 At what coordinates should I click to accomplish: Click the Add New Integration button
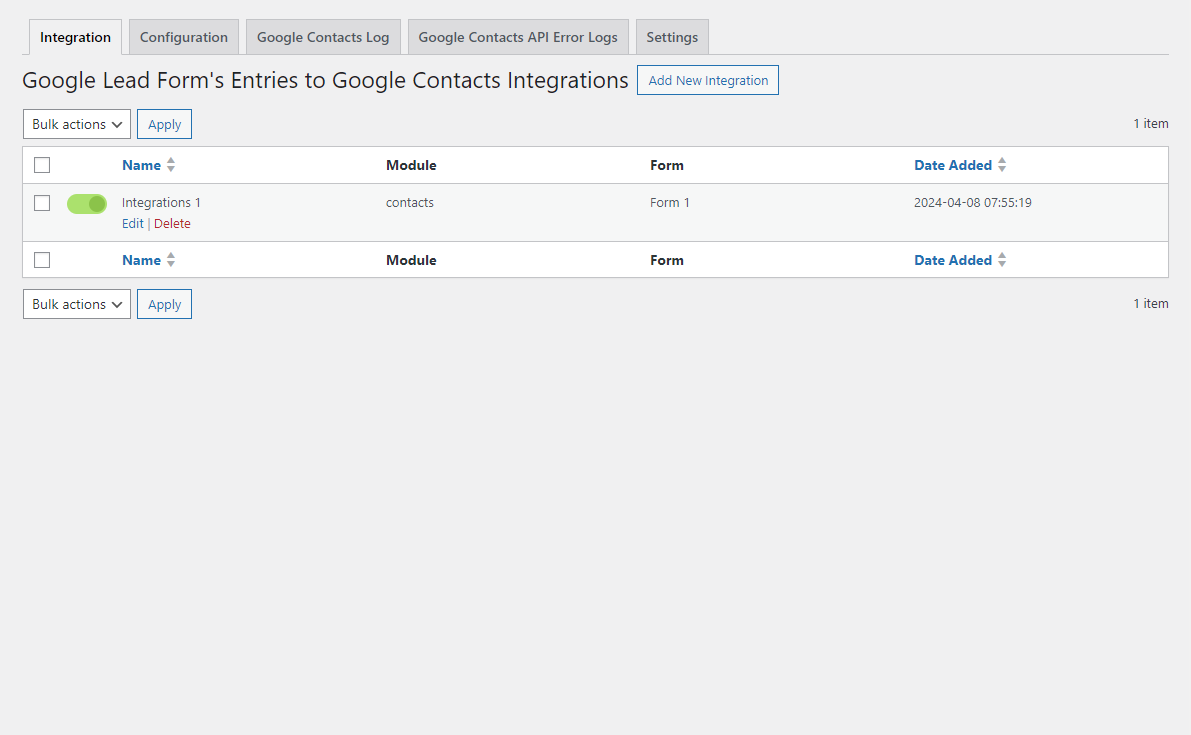point(708,80)
